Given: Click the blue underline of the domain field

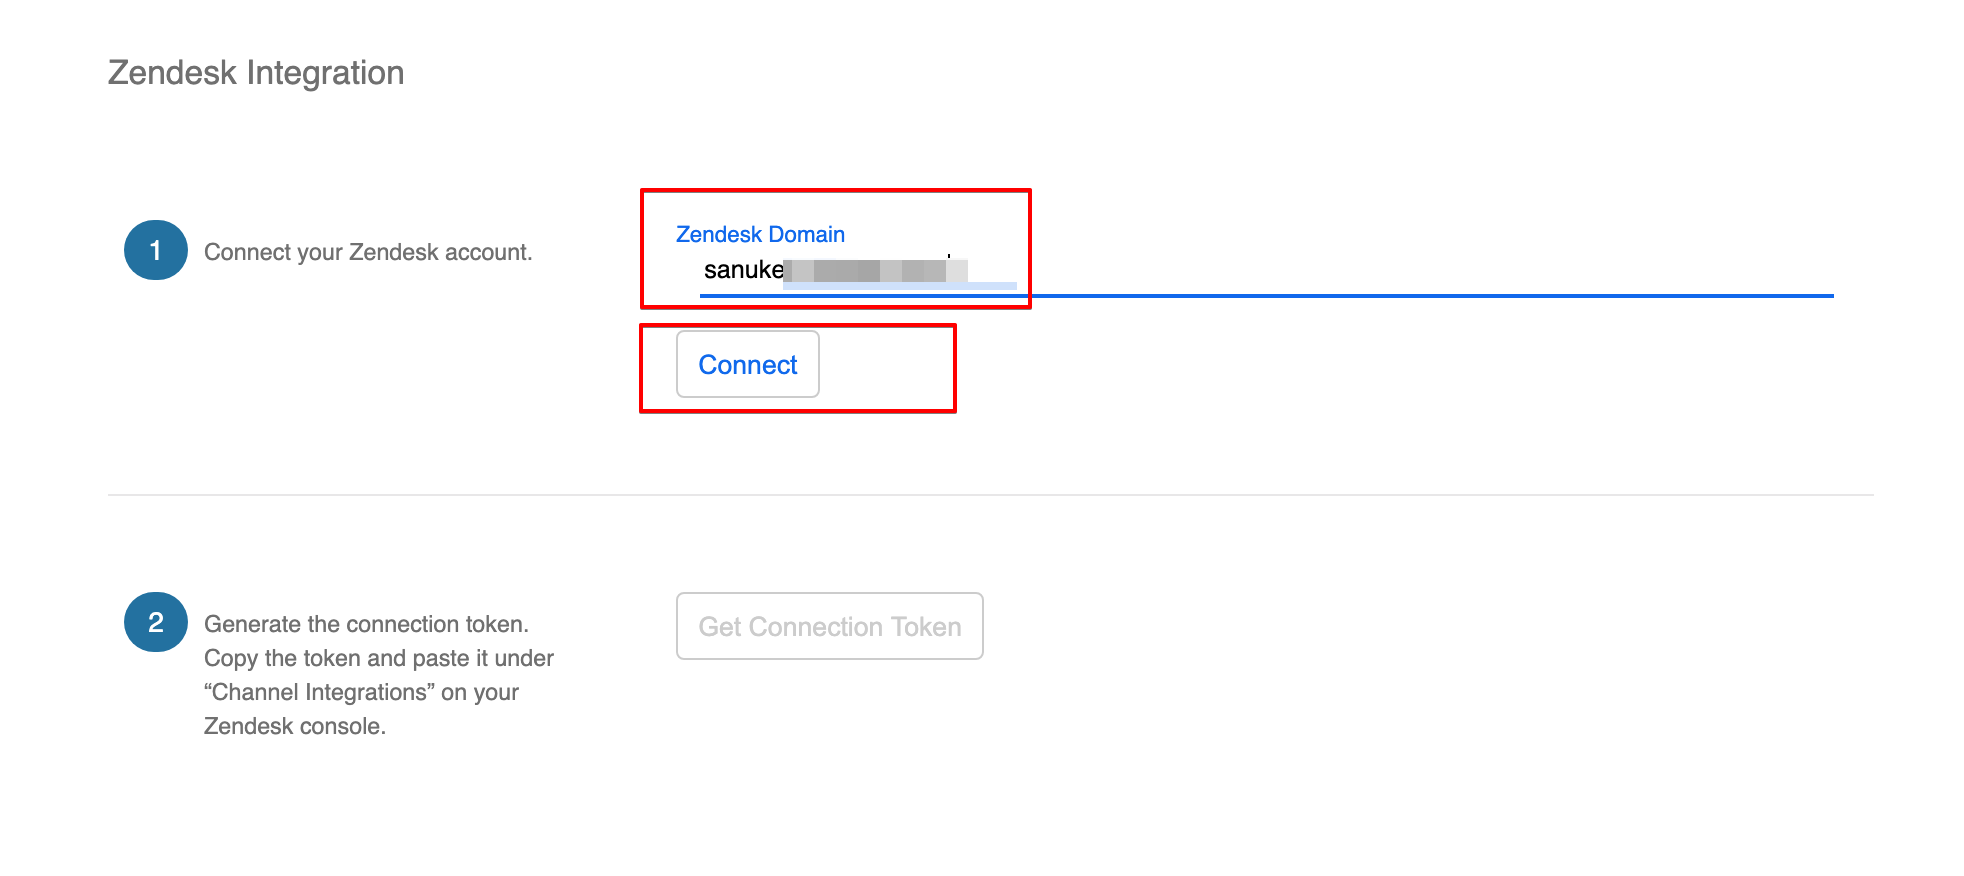Looking at the screenshot, I should (1266, 296).
